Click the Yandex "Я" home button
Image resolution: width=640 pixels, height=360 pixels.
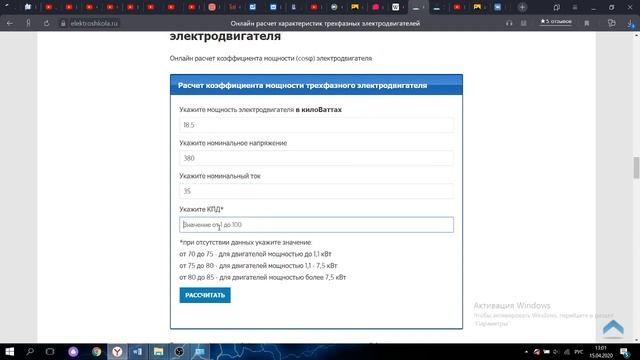coord(28,23)
